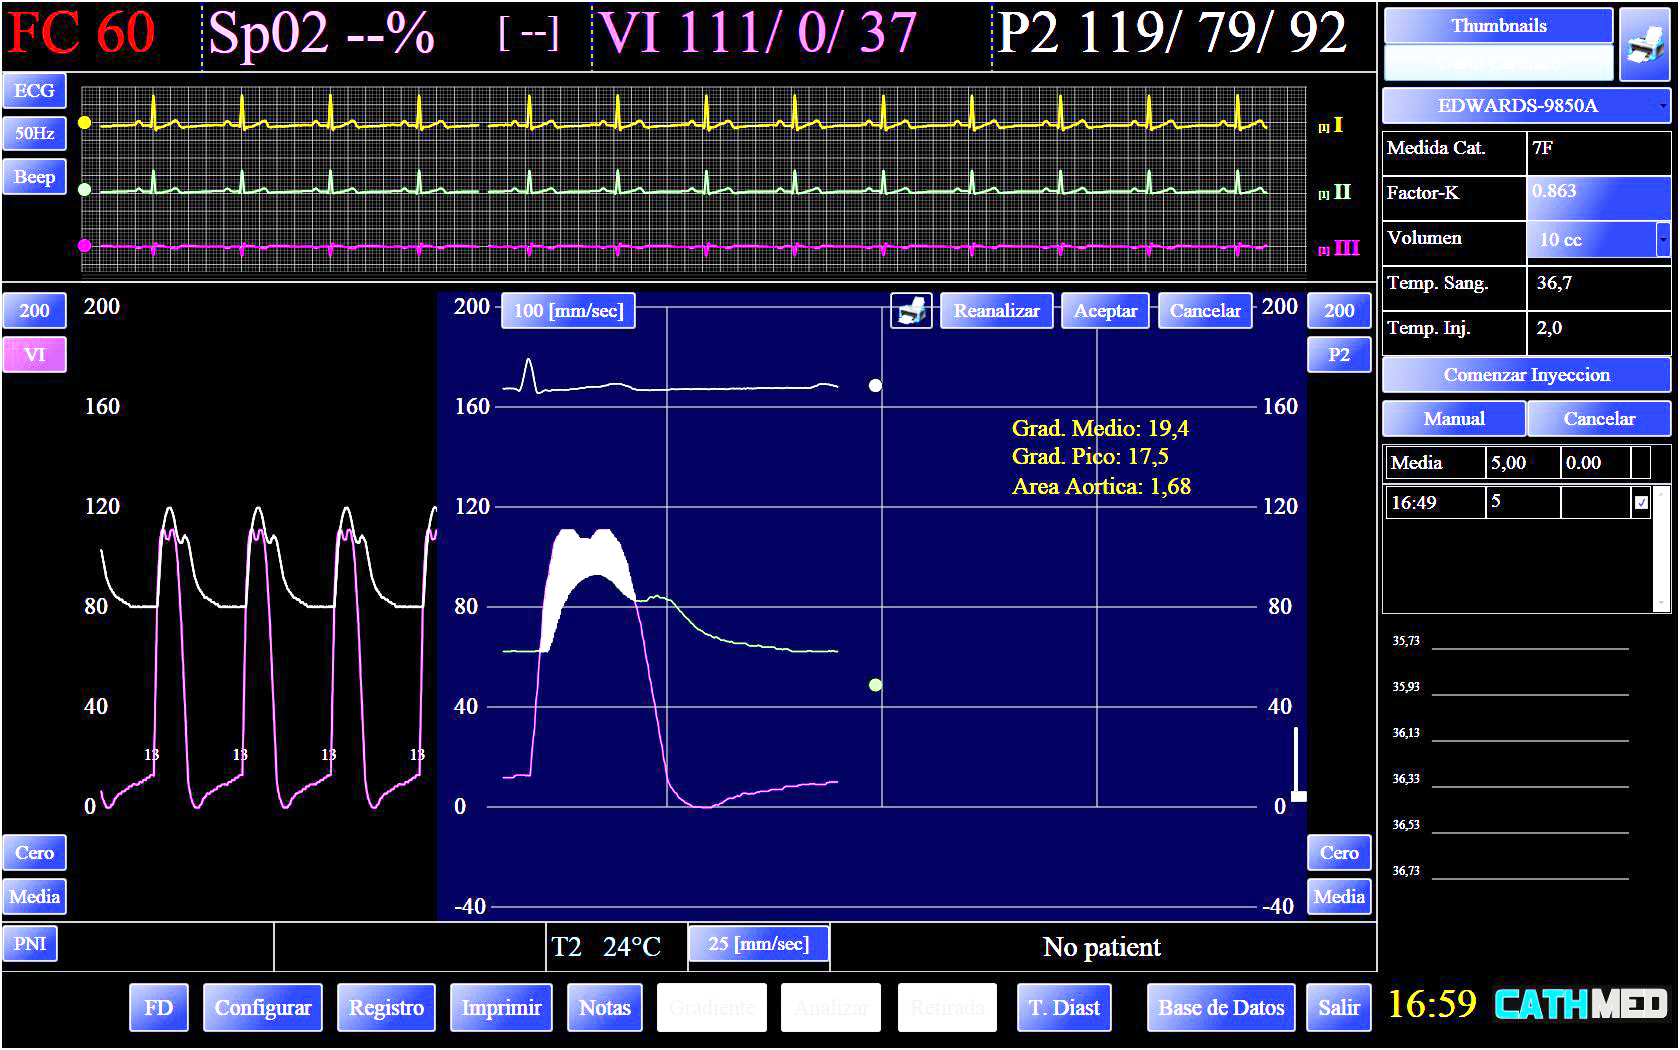Uncheck the 16:49 measurement checkbox

point(1641,503)
